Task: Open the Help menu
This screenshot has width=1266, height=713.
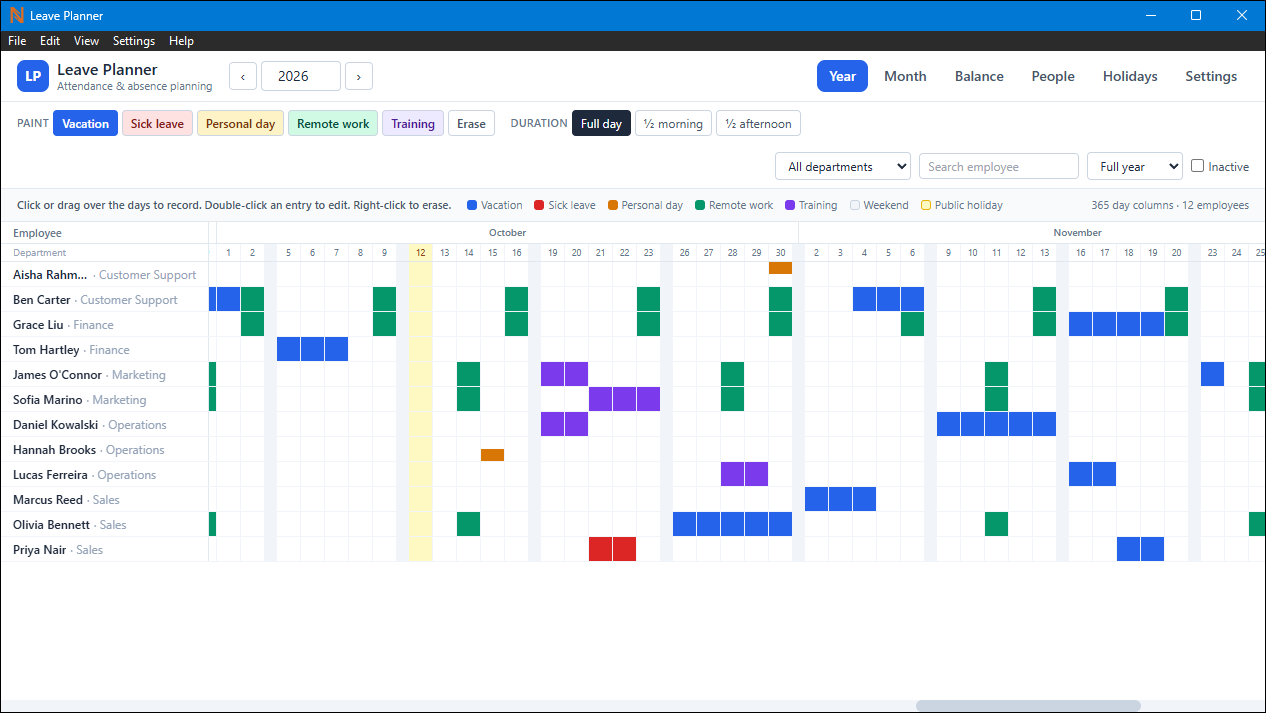Action: 181,41
